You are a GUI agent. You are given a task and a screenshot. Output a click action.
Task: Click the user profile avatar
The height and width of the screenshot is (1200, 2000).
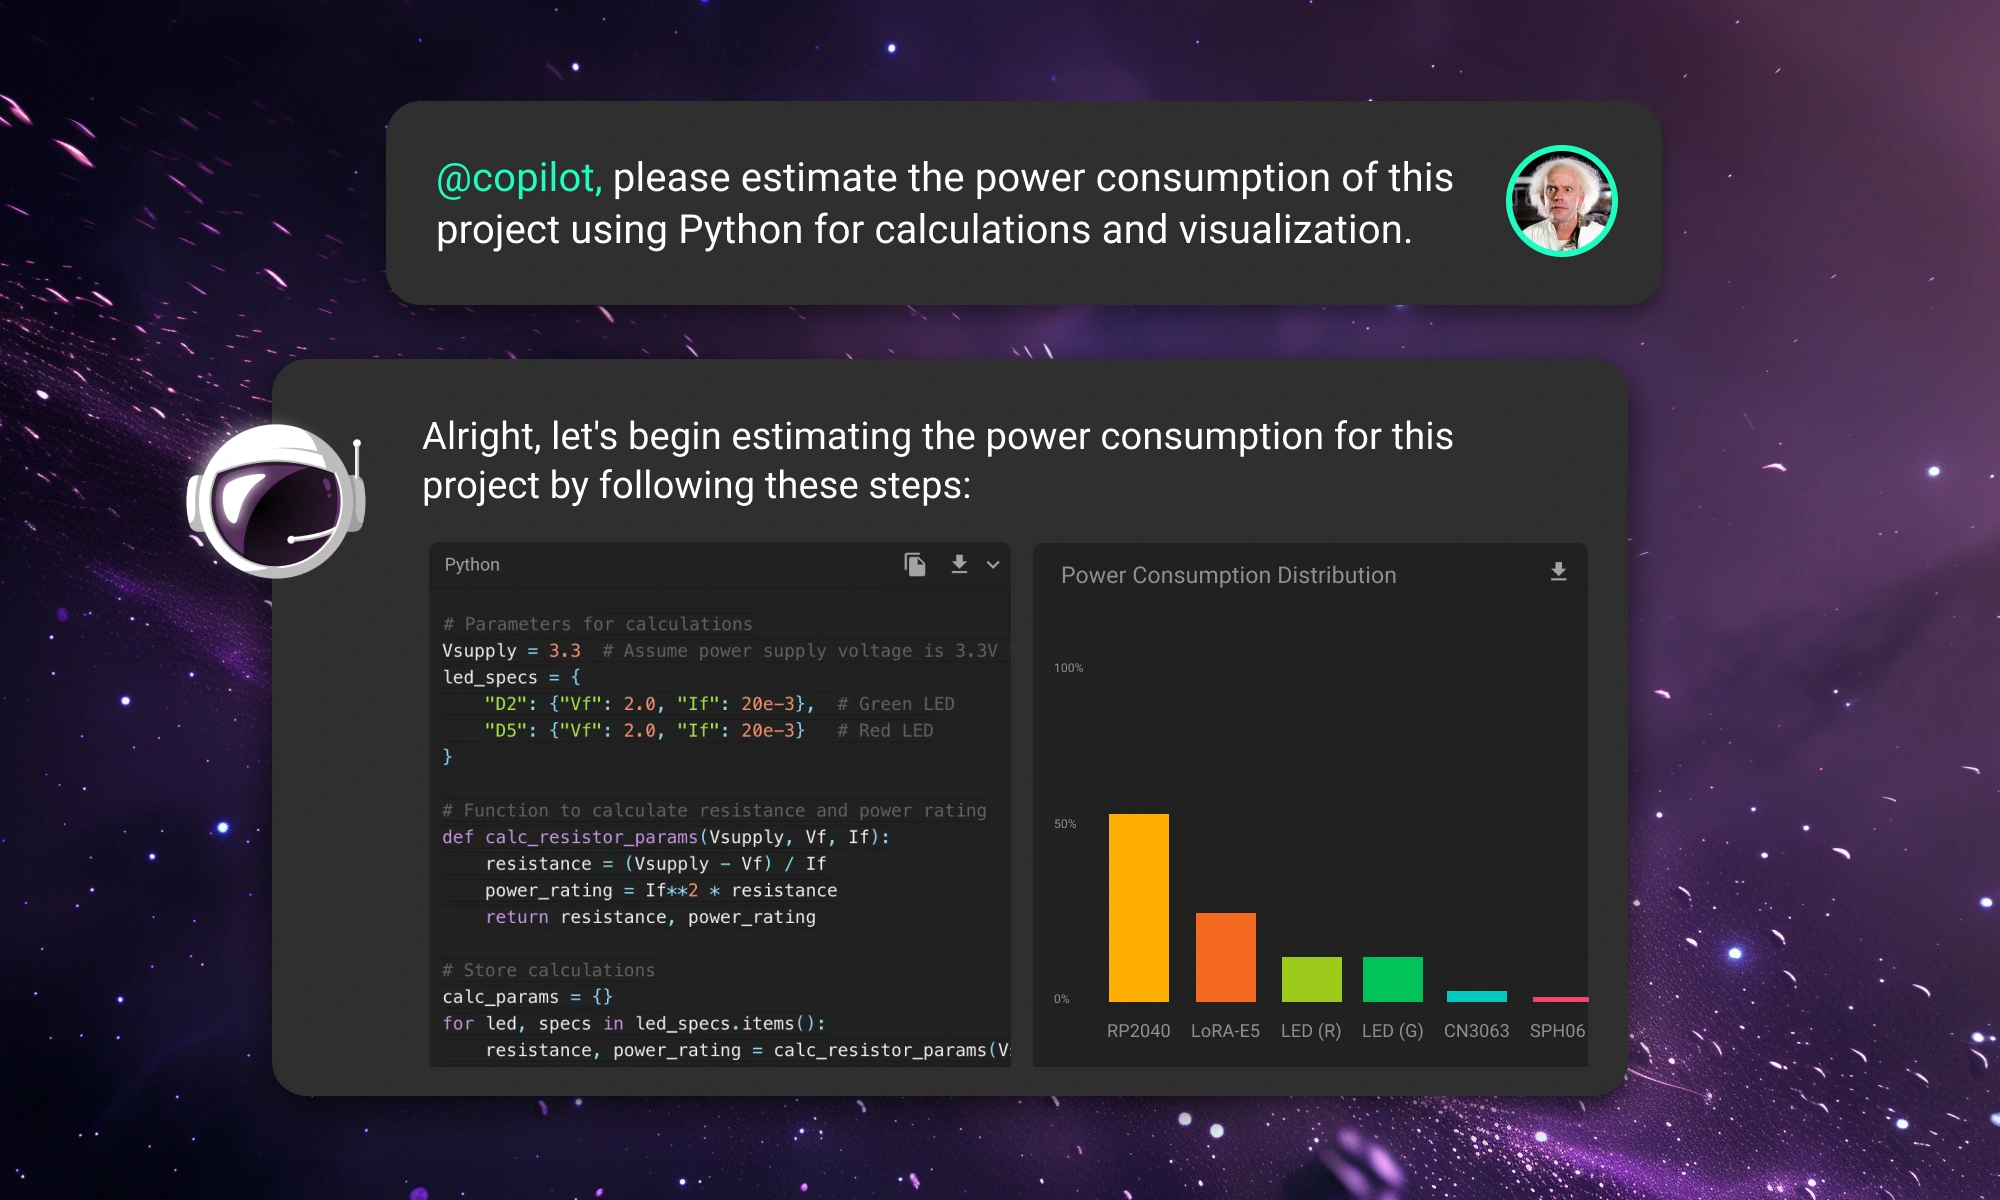[1561, 201]
